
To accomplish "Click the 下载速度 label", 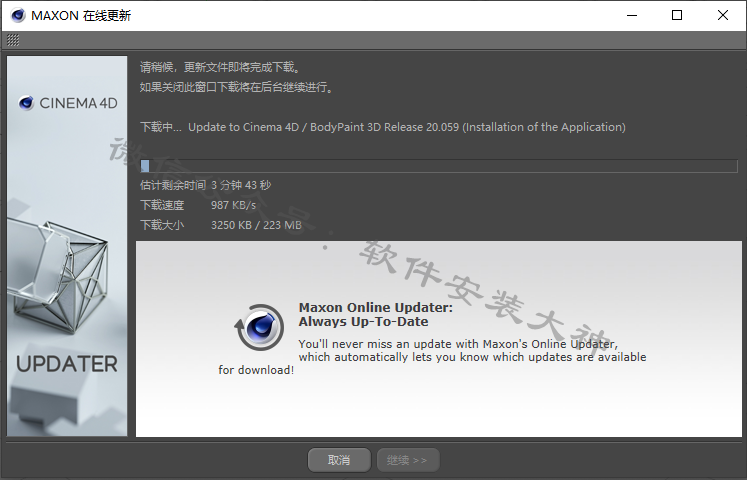I will pyautogui.click(x=162, y=205).
